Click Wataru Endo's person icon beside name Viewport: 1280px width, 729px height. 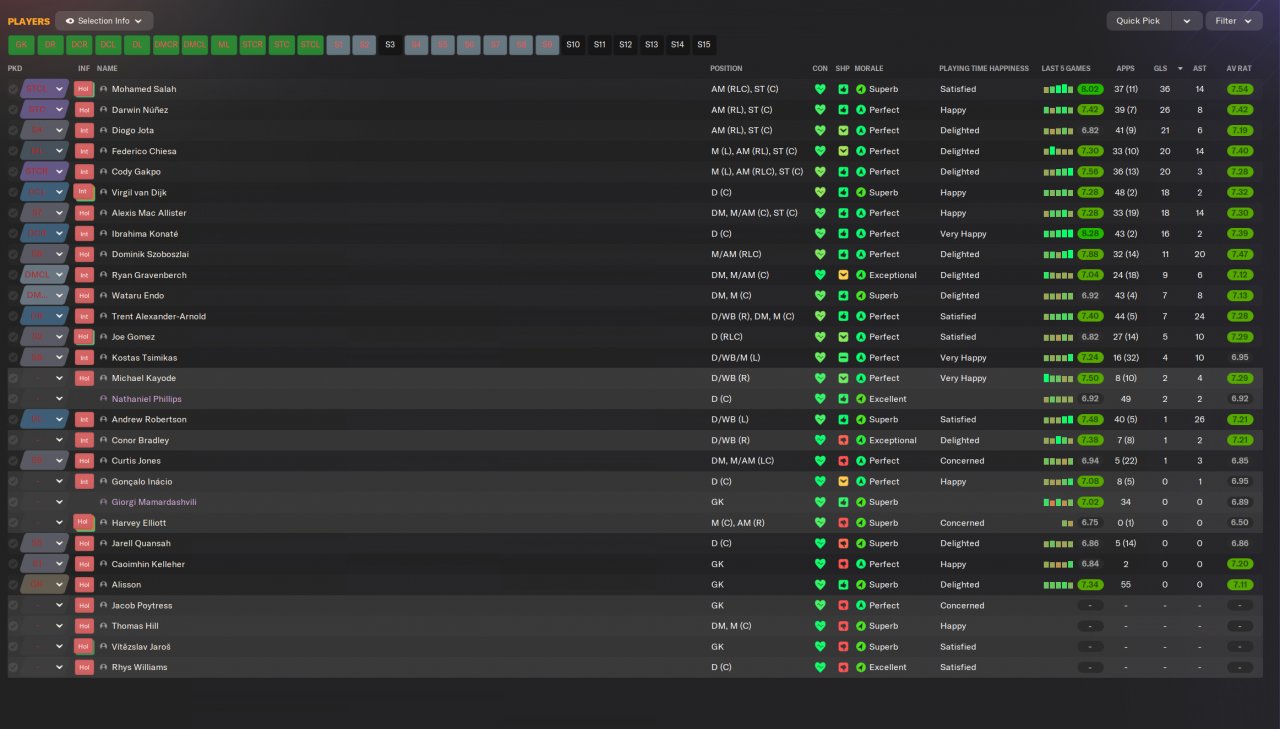pos(103,296)
